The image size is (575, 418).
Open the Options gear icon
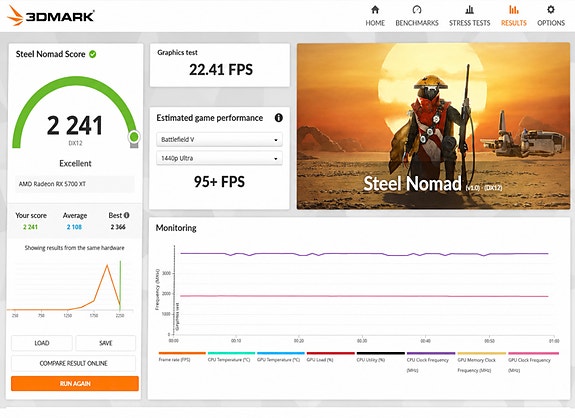551,10
